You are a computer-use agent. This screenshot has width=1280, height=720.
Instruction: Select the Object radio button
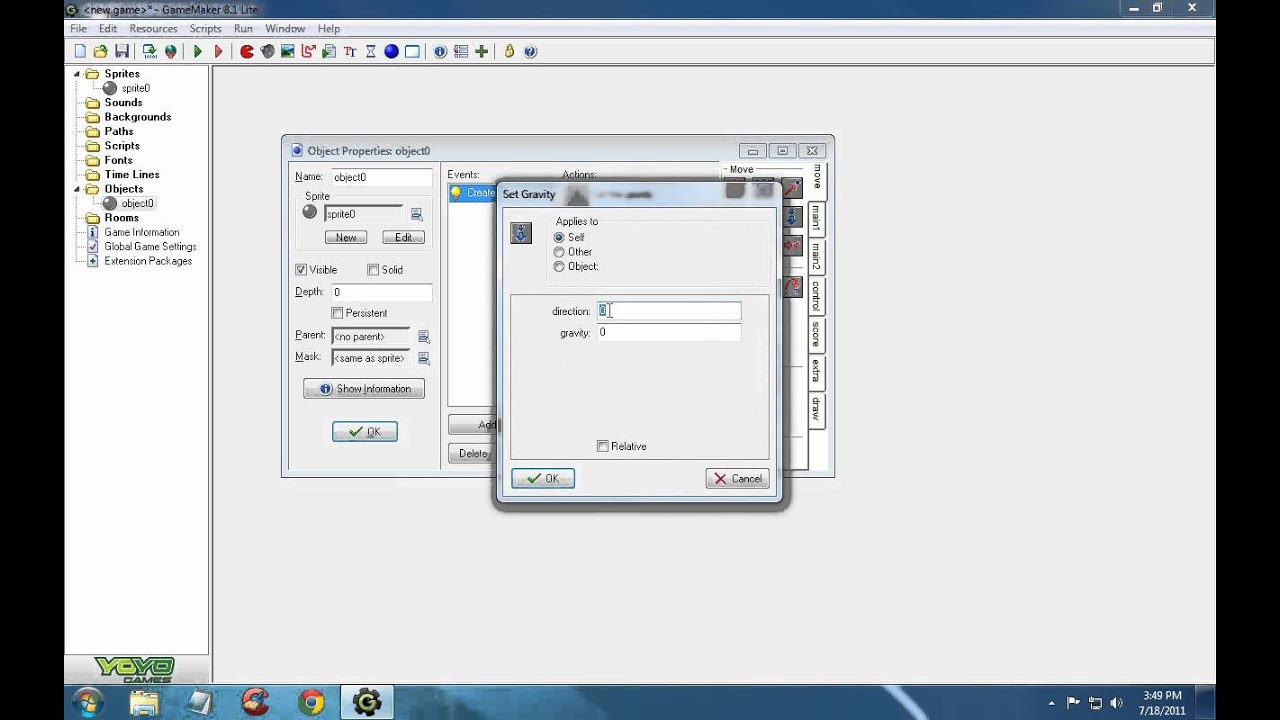click(559, 267)
